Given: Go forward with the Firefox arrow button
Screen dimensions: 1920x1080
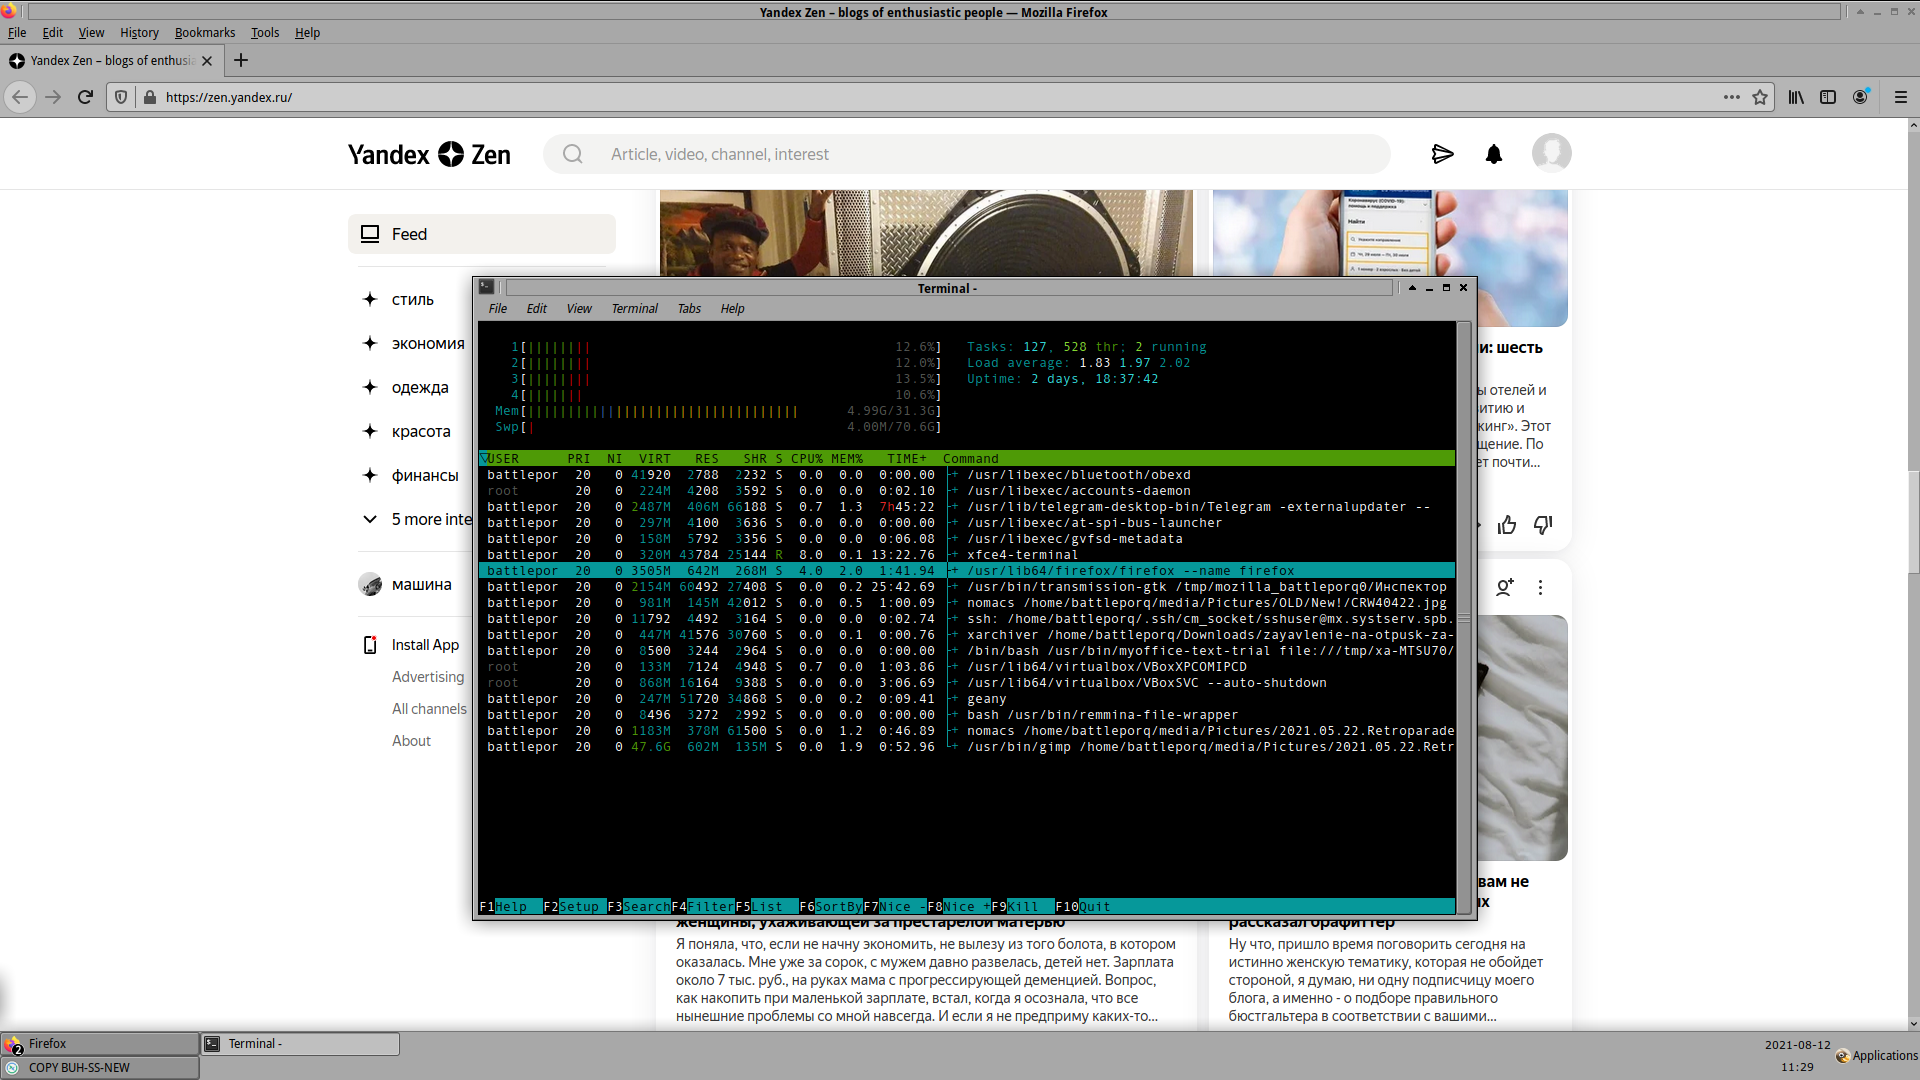Looking at the screenshot, I should pos(53,97).
